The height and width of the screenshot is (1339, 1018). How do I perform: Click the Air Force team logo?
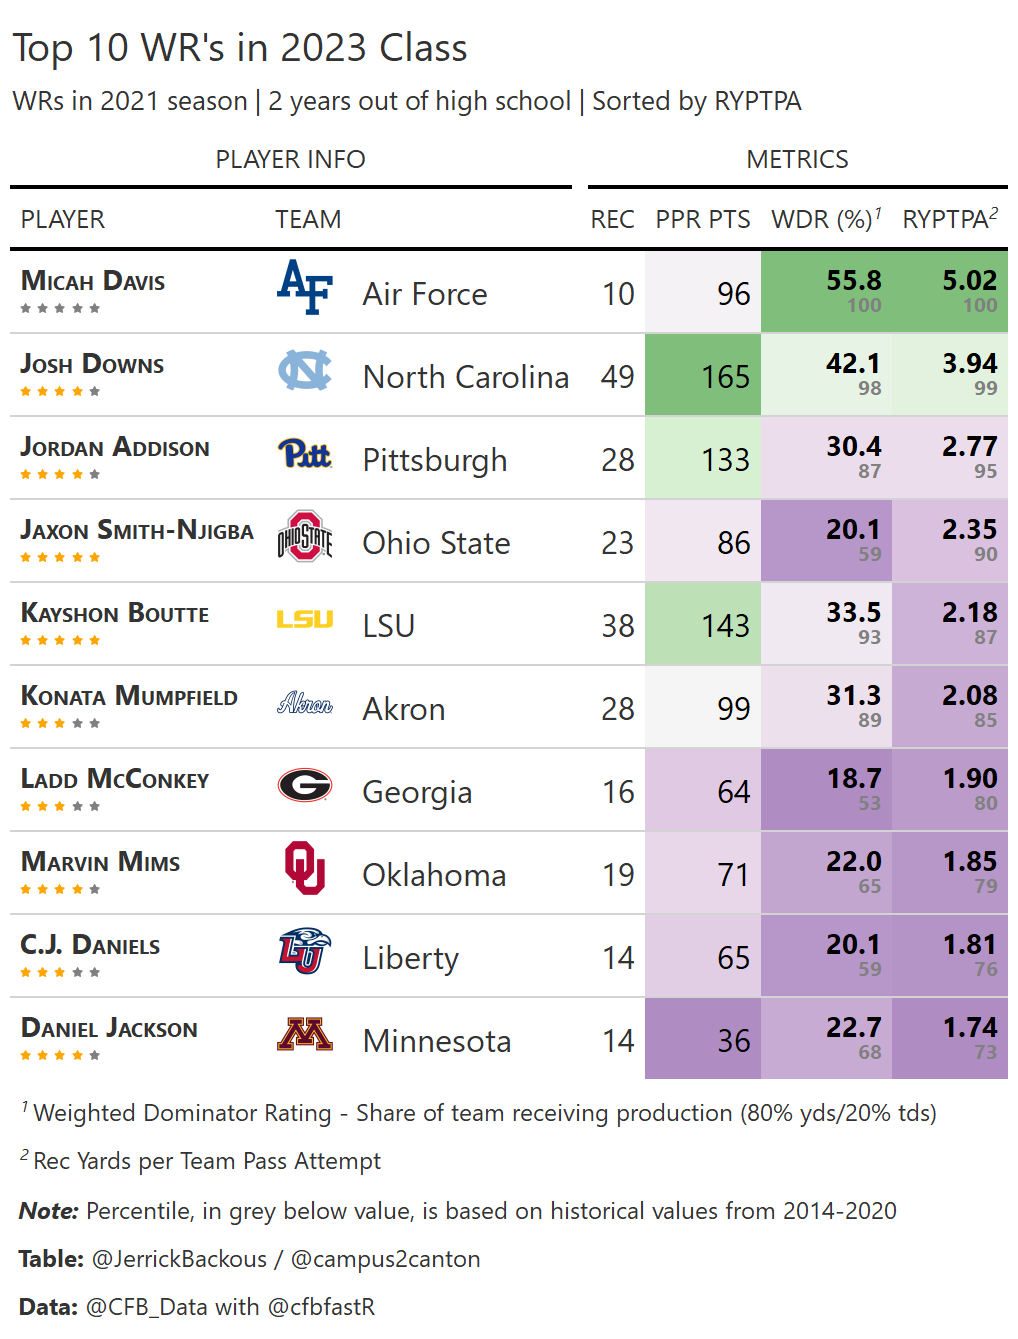pos(305,287)
